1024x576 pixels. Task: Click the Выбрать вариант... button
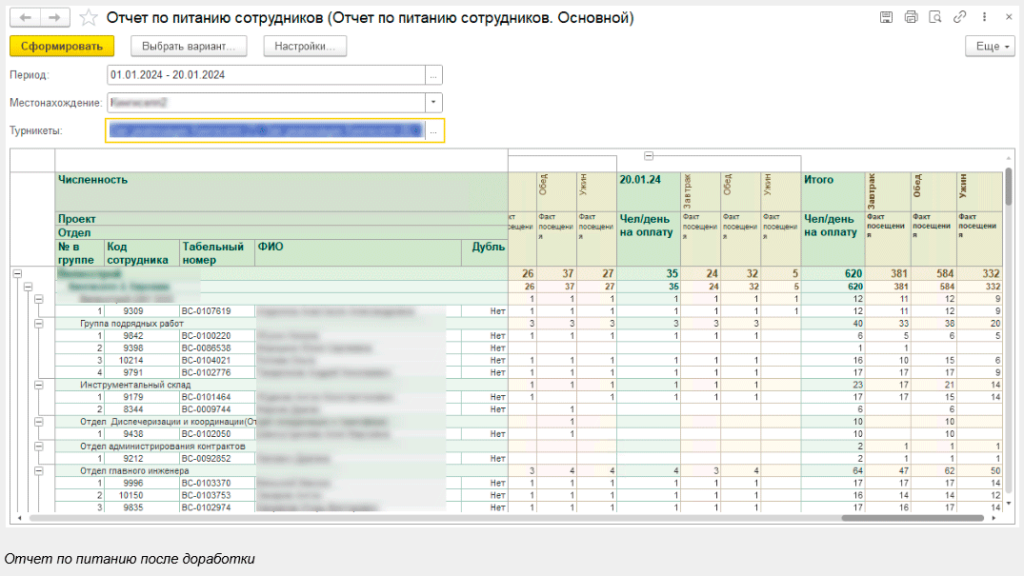click(x=189, y=46)
